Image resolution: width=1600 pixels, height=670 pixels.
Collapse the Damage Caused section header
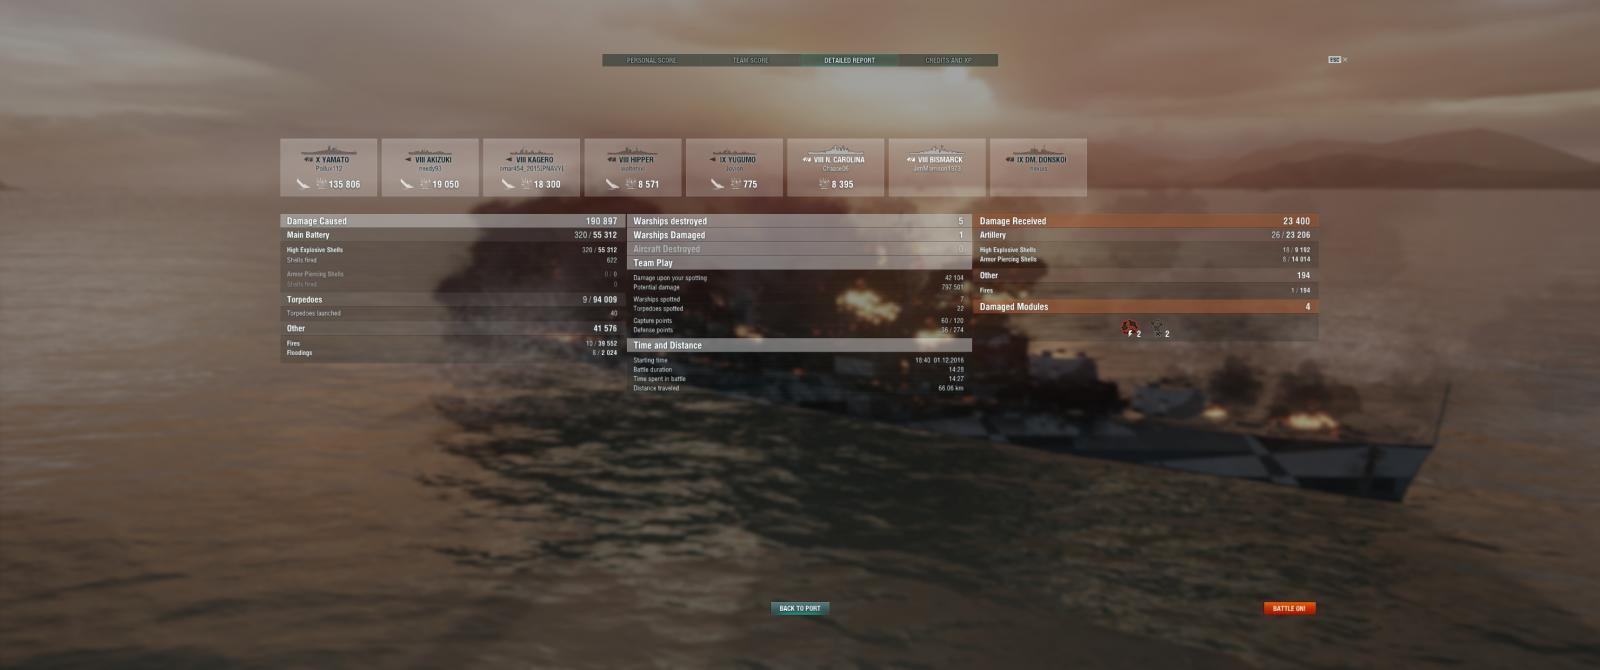click(452, 221)
